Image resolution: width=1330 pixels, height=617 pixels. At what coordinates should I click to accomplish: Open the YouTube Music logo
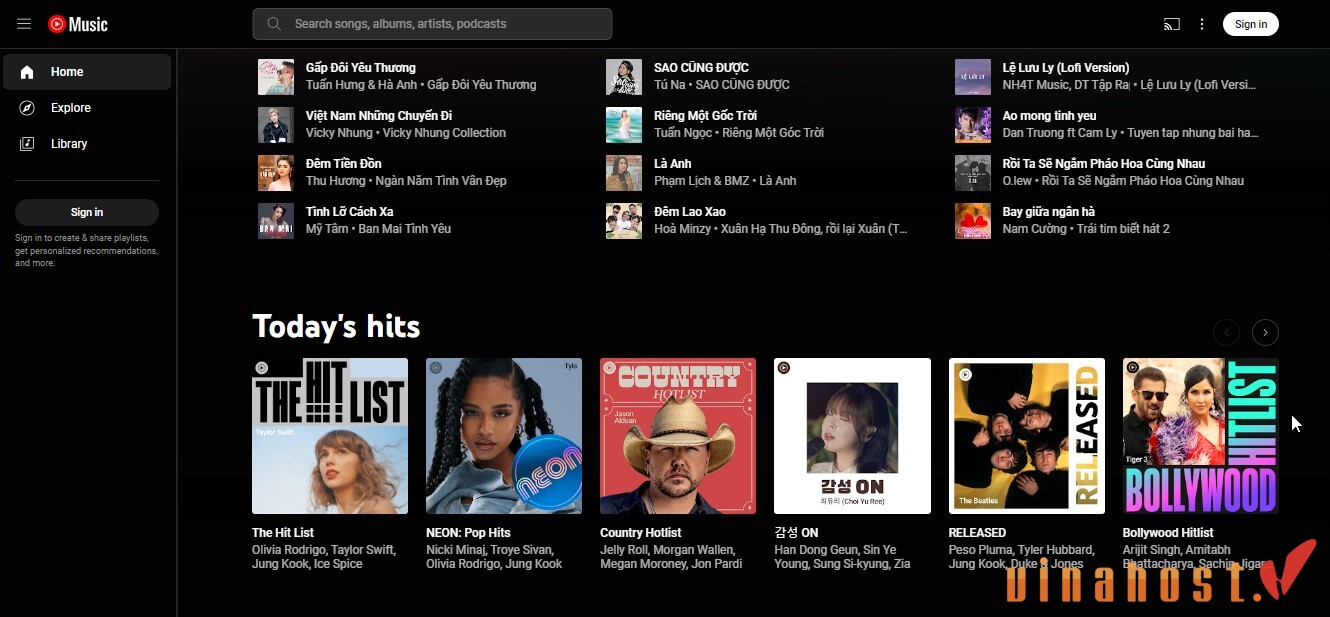tap(77, 23)
